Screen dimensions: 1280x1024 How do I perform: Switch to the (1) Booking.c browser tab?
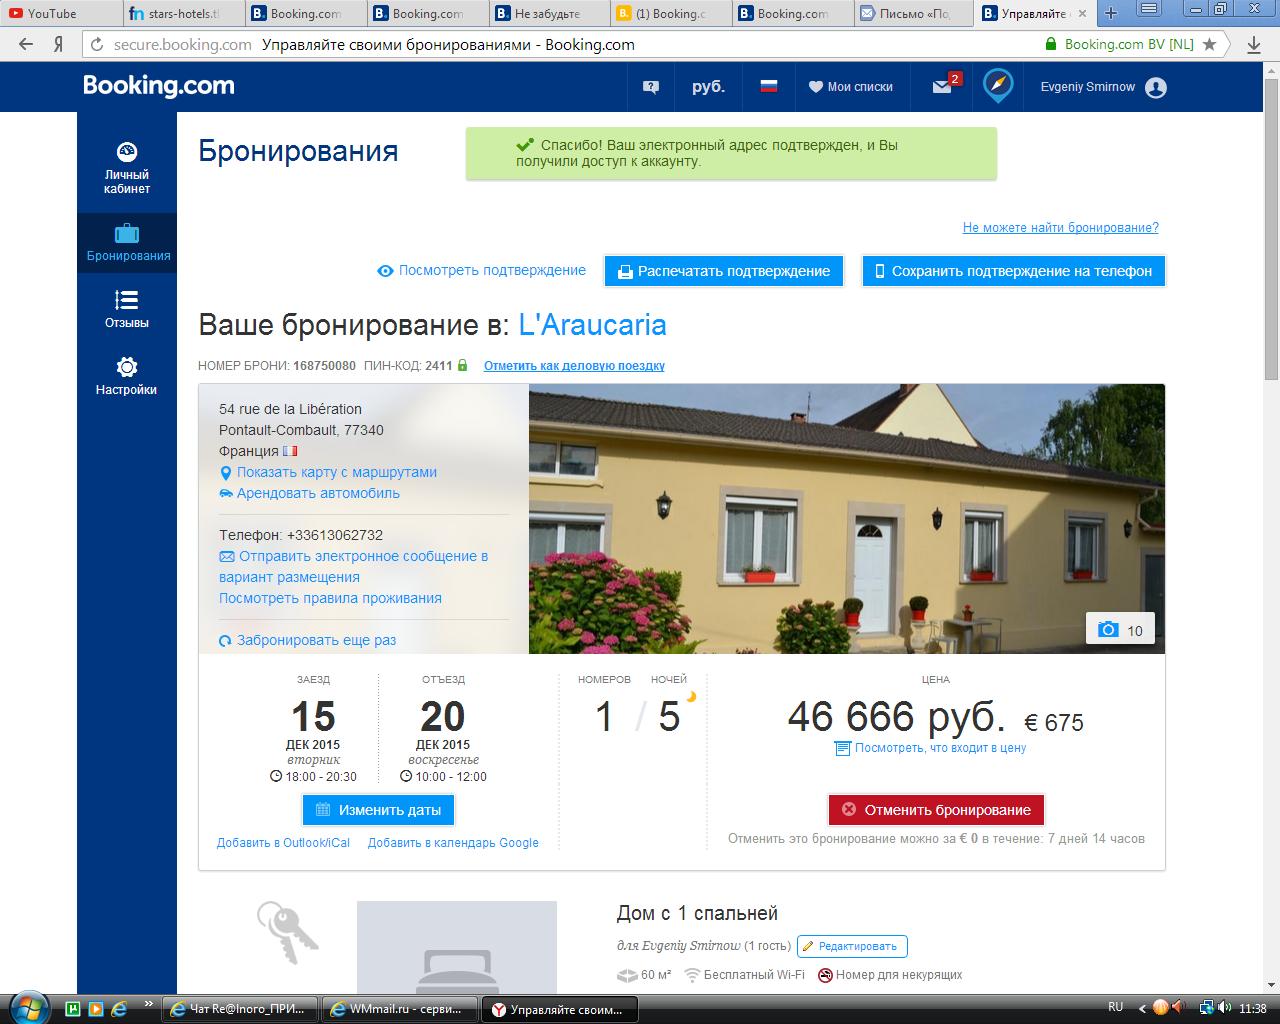click(671, 14)
